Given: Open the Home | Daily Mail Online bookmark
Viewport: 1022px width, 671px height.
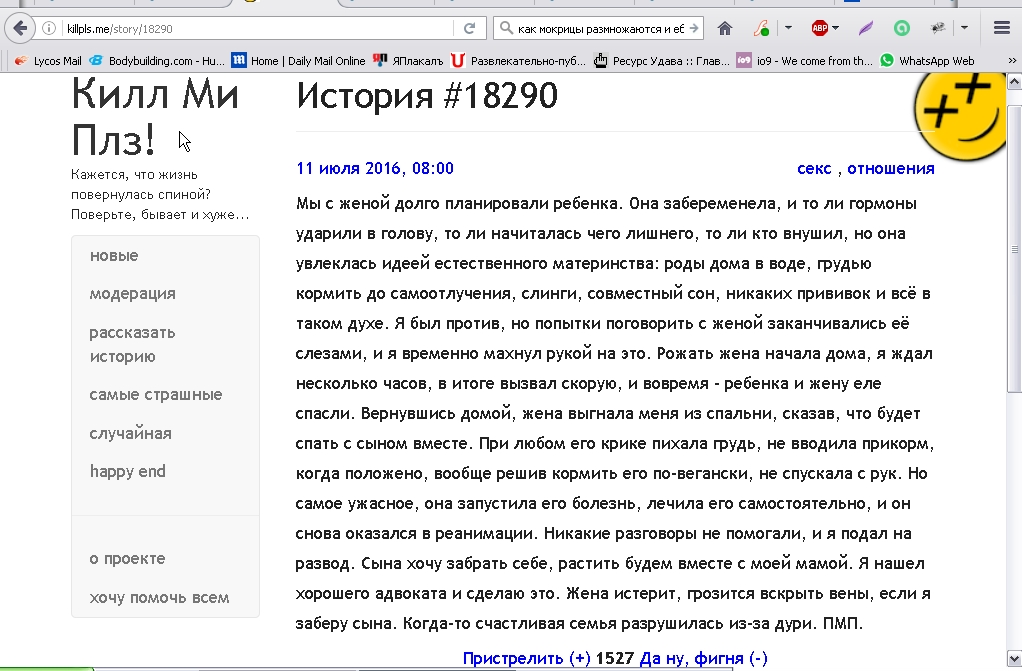Looking at the screenshot, I should 299,61.
